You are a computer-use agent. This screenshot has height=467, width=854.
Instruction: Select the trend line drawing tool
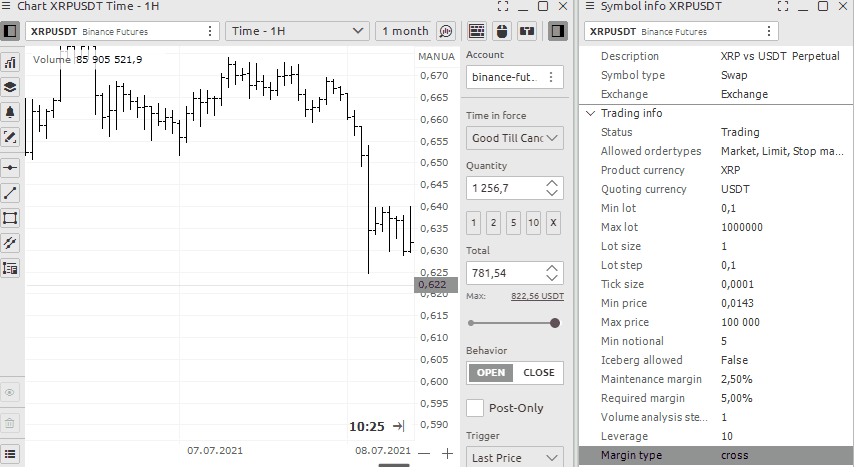pyautogui.click(x=11, y=193)
